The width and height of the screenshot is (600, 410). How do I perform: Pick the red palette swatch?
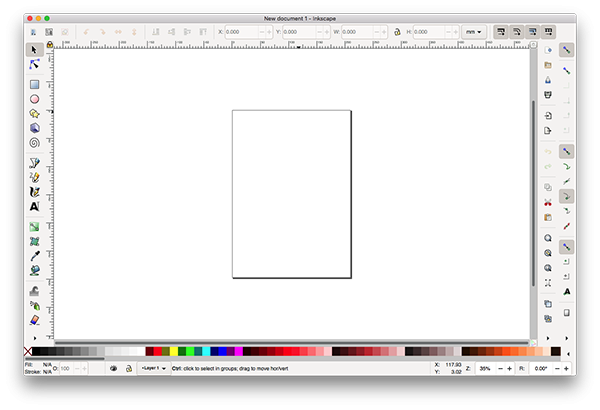click(158, 351)
